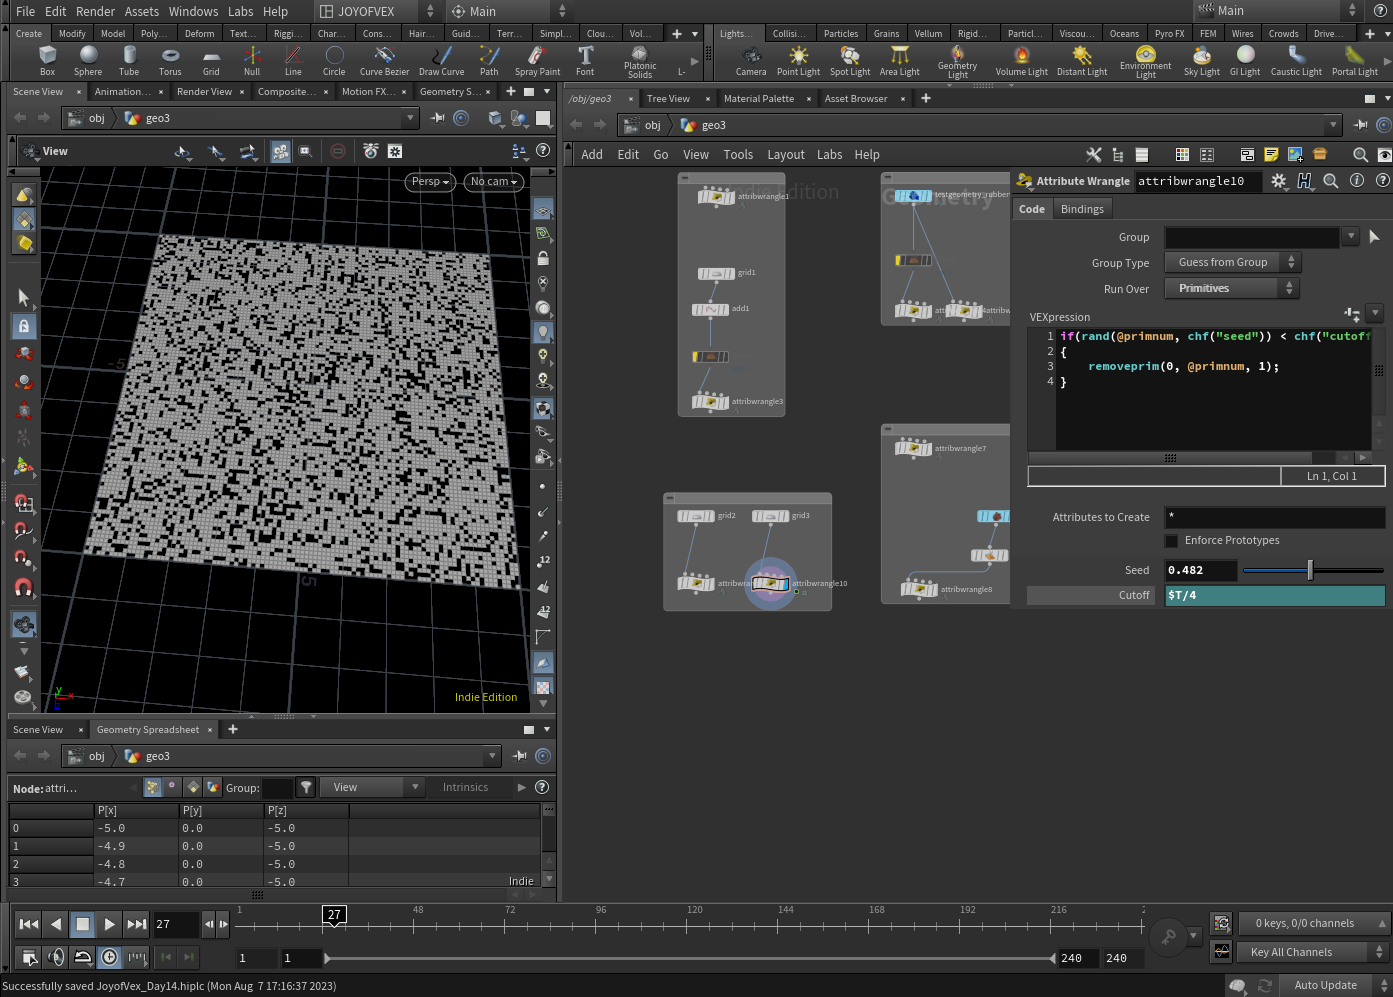The width and height of the screenshot is (1393, 997).
Task: Click the Cutoff expression field
Action: click(1274, 595)
